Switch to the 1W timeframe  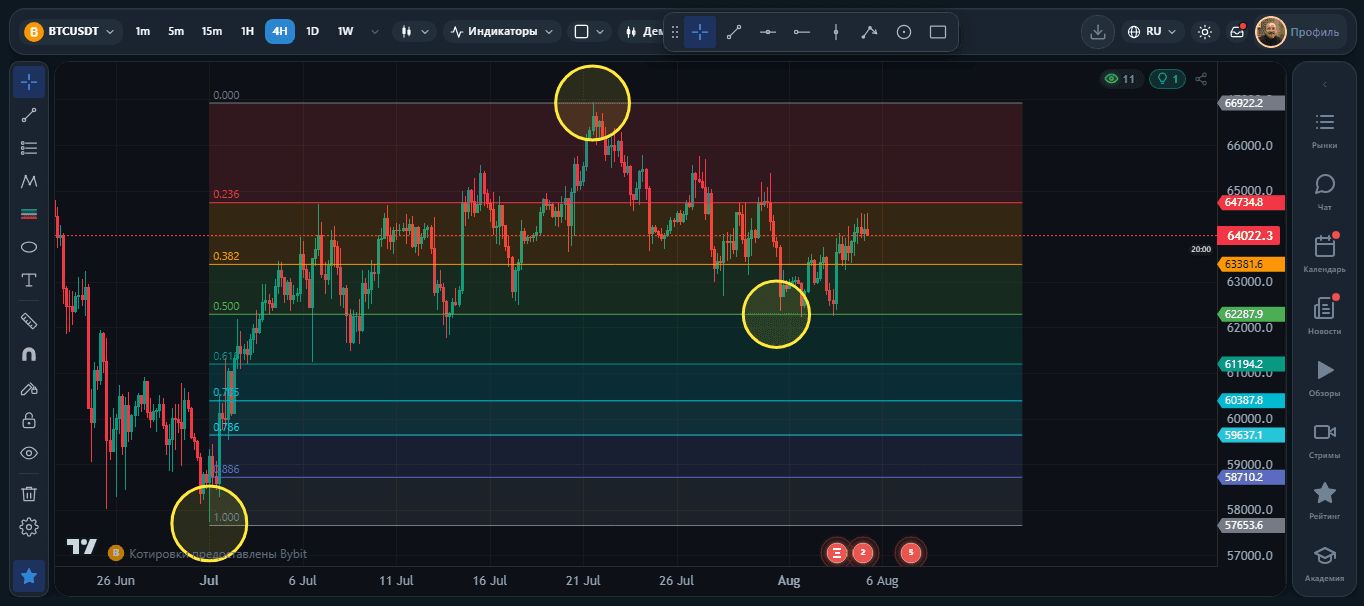click(345, 32)
